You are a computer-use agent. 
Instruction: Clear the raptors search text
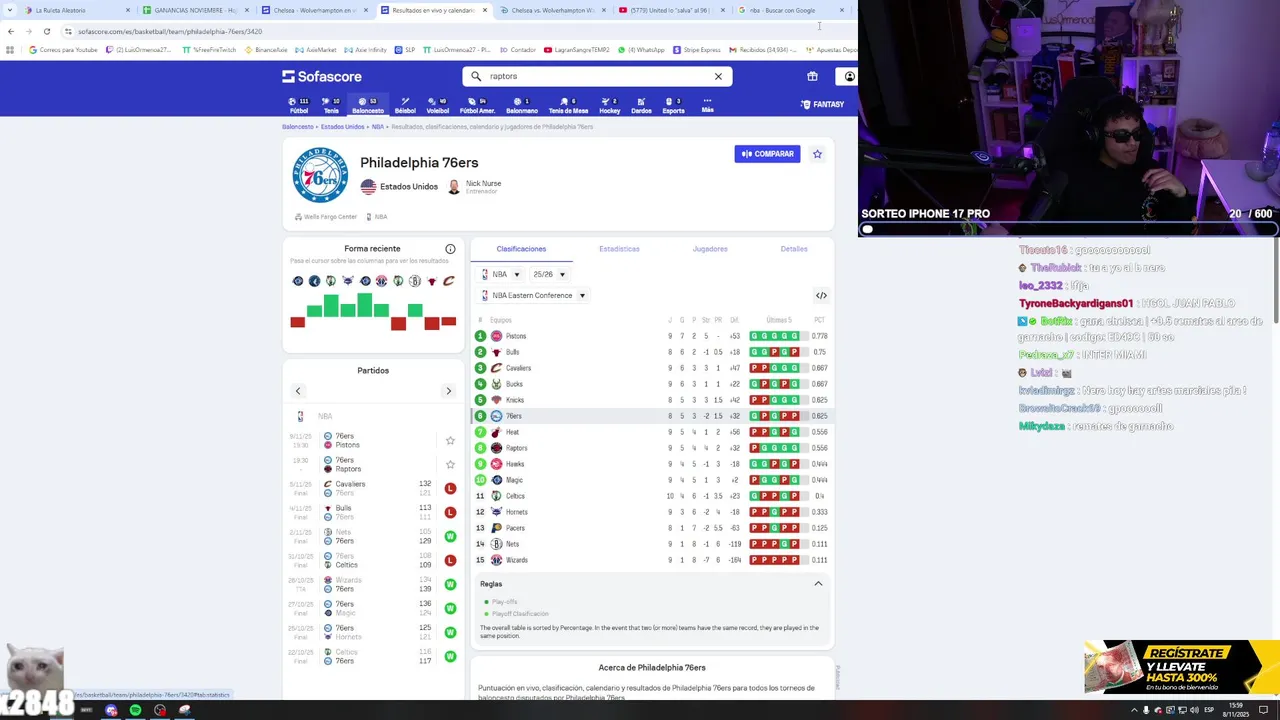pyautogui.click(x=718, y=76)
